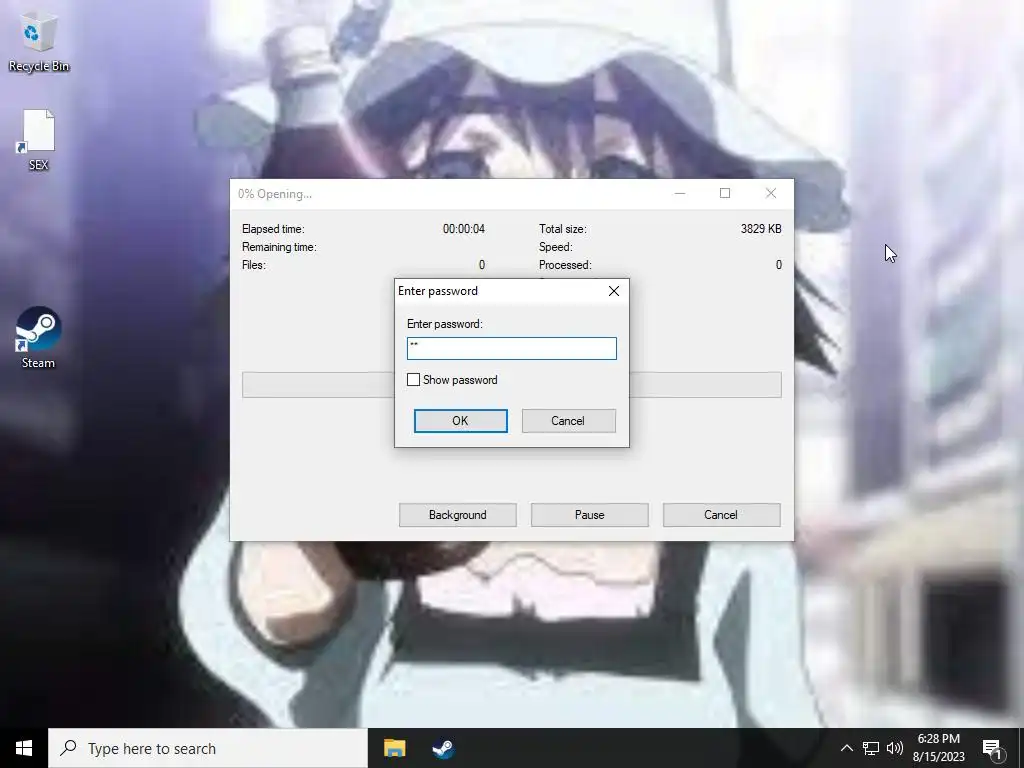Click the Speed label
The image size is (1024, 768).
point(556,247)
